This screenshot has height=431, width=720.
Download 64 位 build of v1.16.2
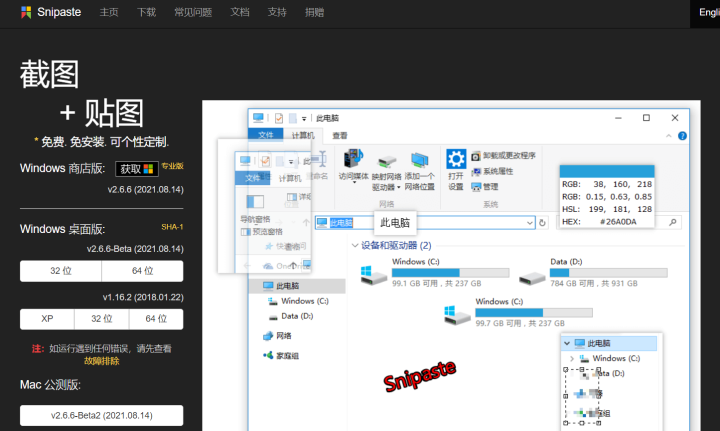[x=156, y=319]
